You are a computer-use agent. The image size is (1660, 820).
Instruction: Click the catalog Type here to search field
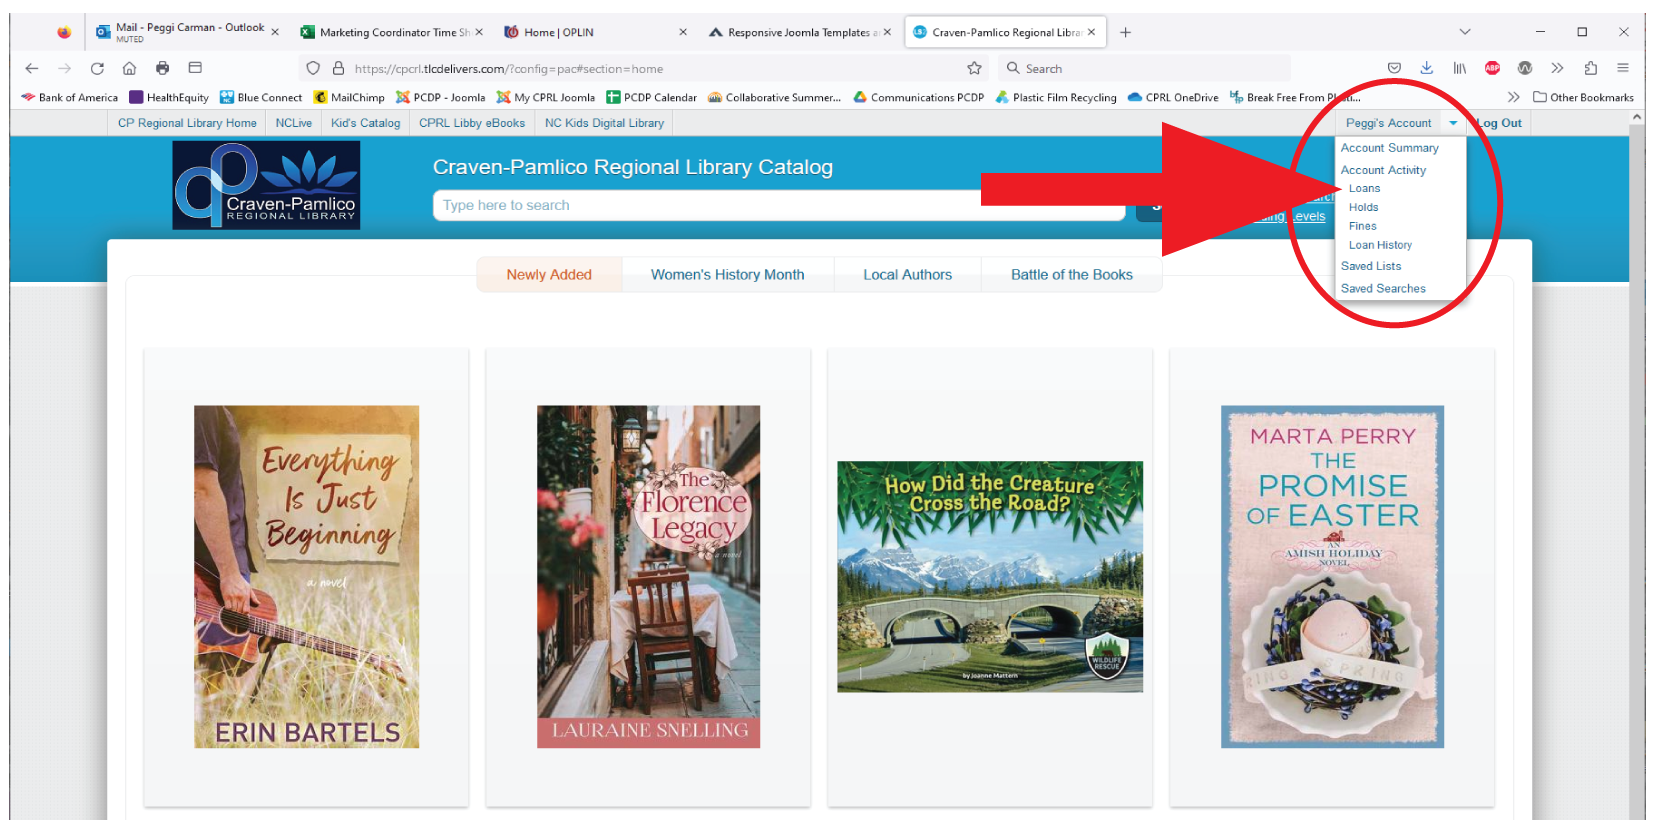pos(778,205)
